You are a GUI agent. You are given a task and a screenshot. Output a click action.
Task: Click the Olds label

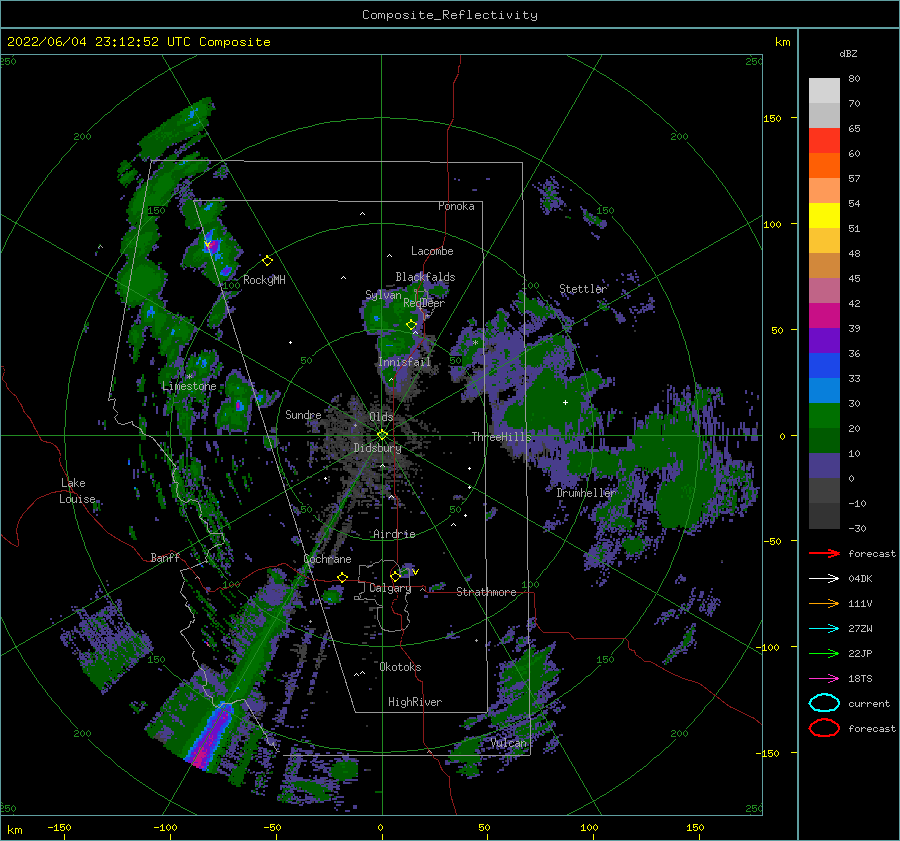[x=381, y=416]
